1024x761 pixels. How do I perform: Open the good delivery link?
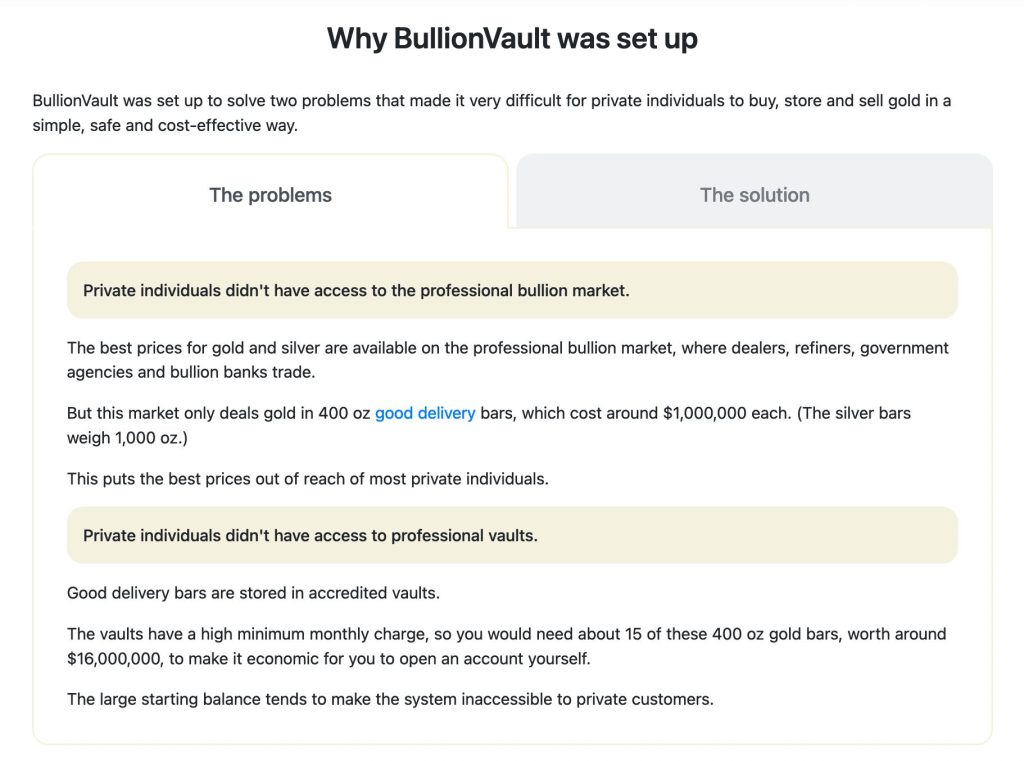coord(425,413)
